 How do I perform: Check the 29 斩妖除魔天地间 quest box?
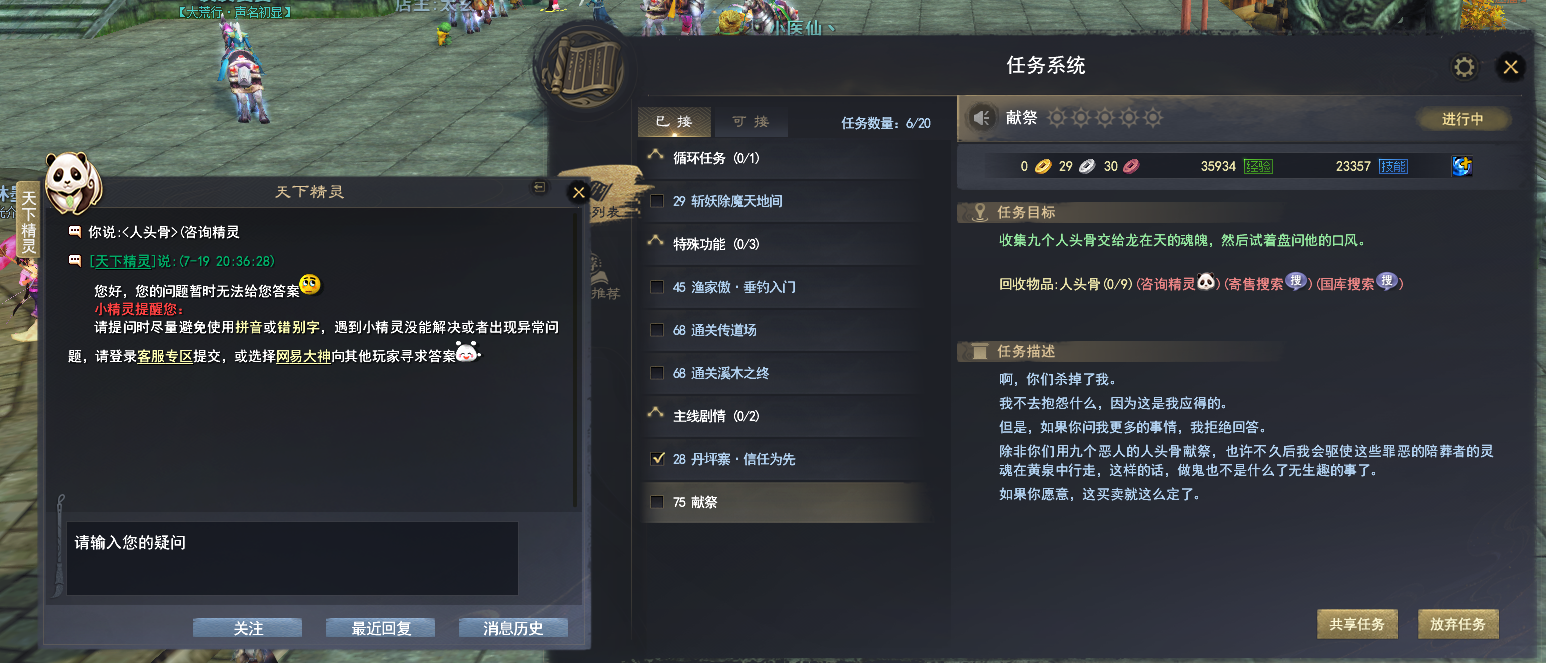point(657,201)
